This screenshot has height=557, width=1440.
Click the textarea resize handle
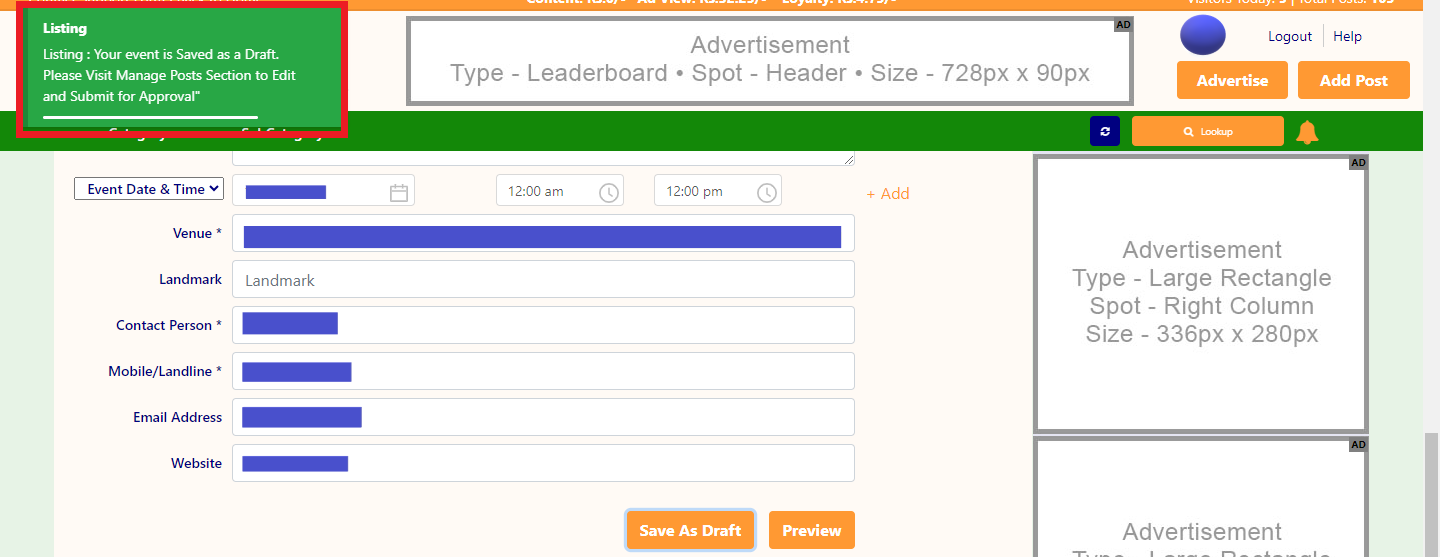[x=849, y=159]
